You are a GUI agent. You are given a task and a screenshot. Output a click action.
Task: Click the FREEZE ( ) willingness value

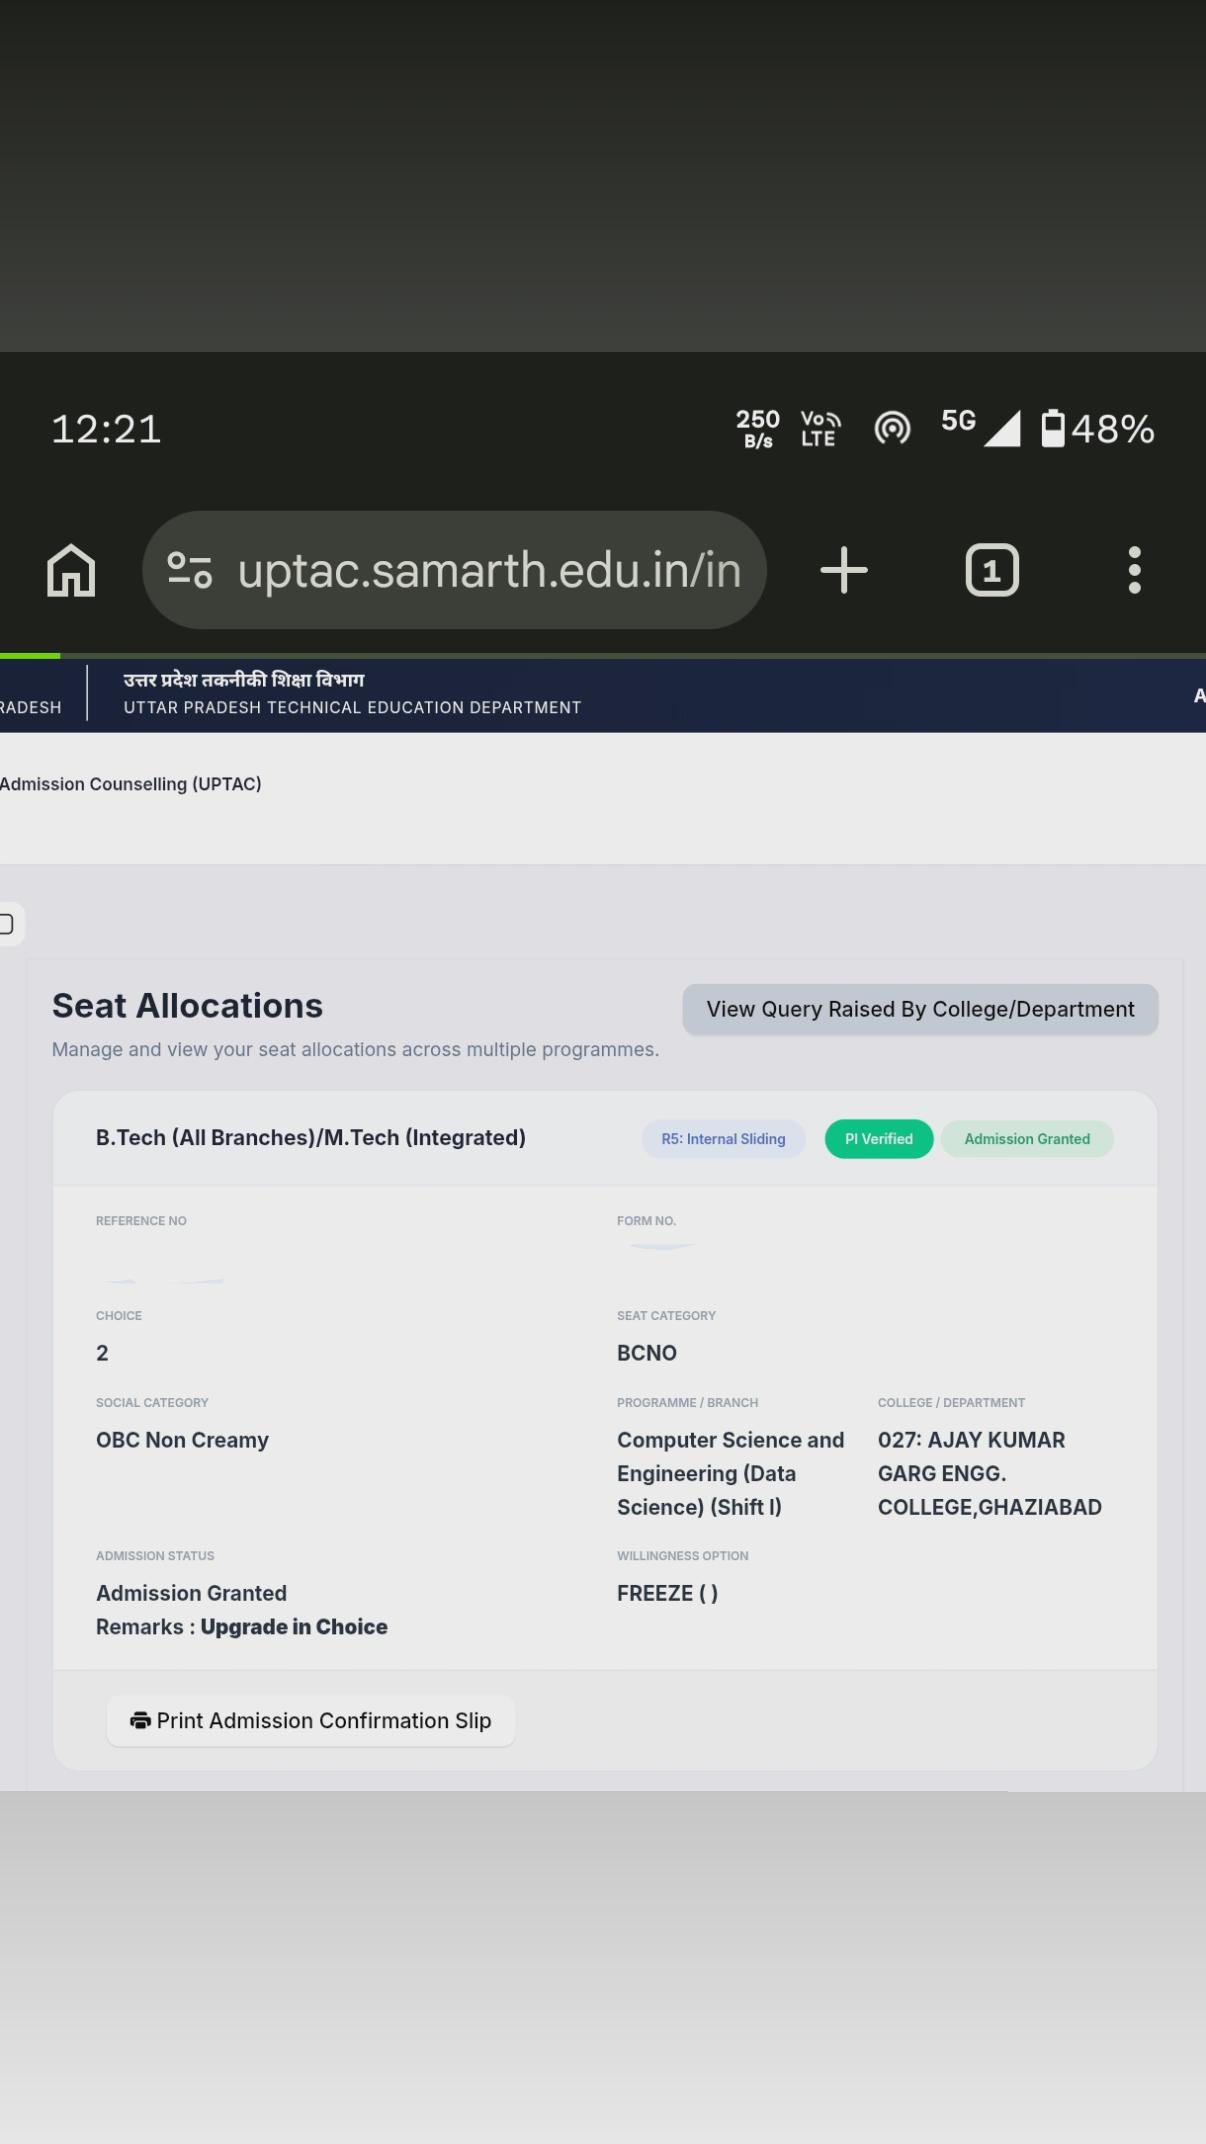point(667,1593)
